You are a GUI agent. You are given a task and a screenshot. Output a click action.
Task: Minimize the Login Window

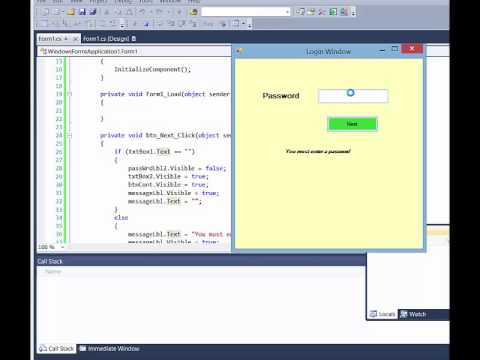point(382,50)
